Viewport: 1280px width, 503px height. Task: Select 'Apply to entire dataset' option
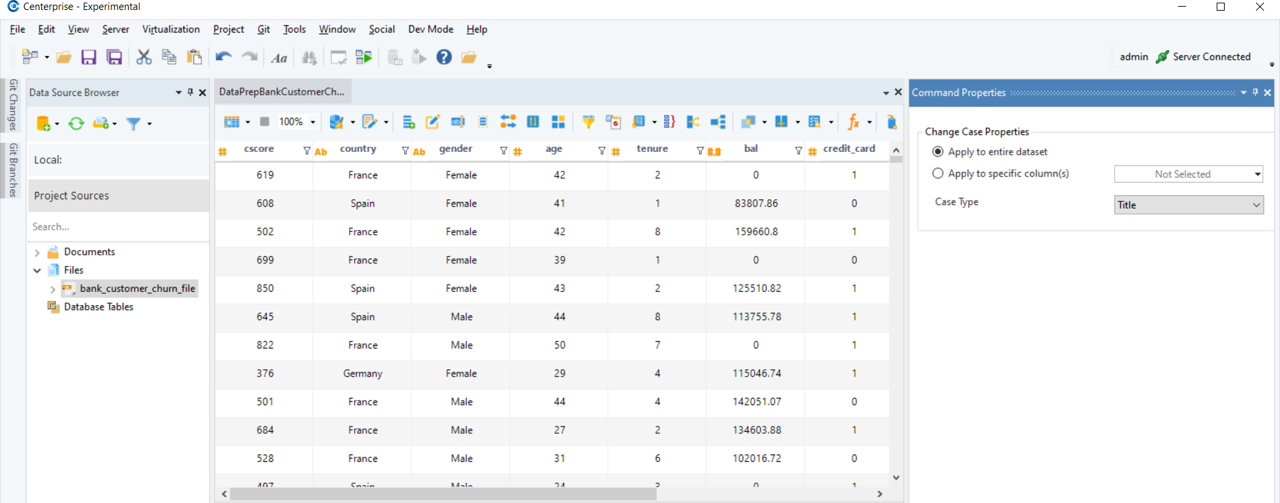[938, 152]
